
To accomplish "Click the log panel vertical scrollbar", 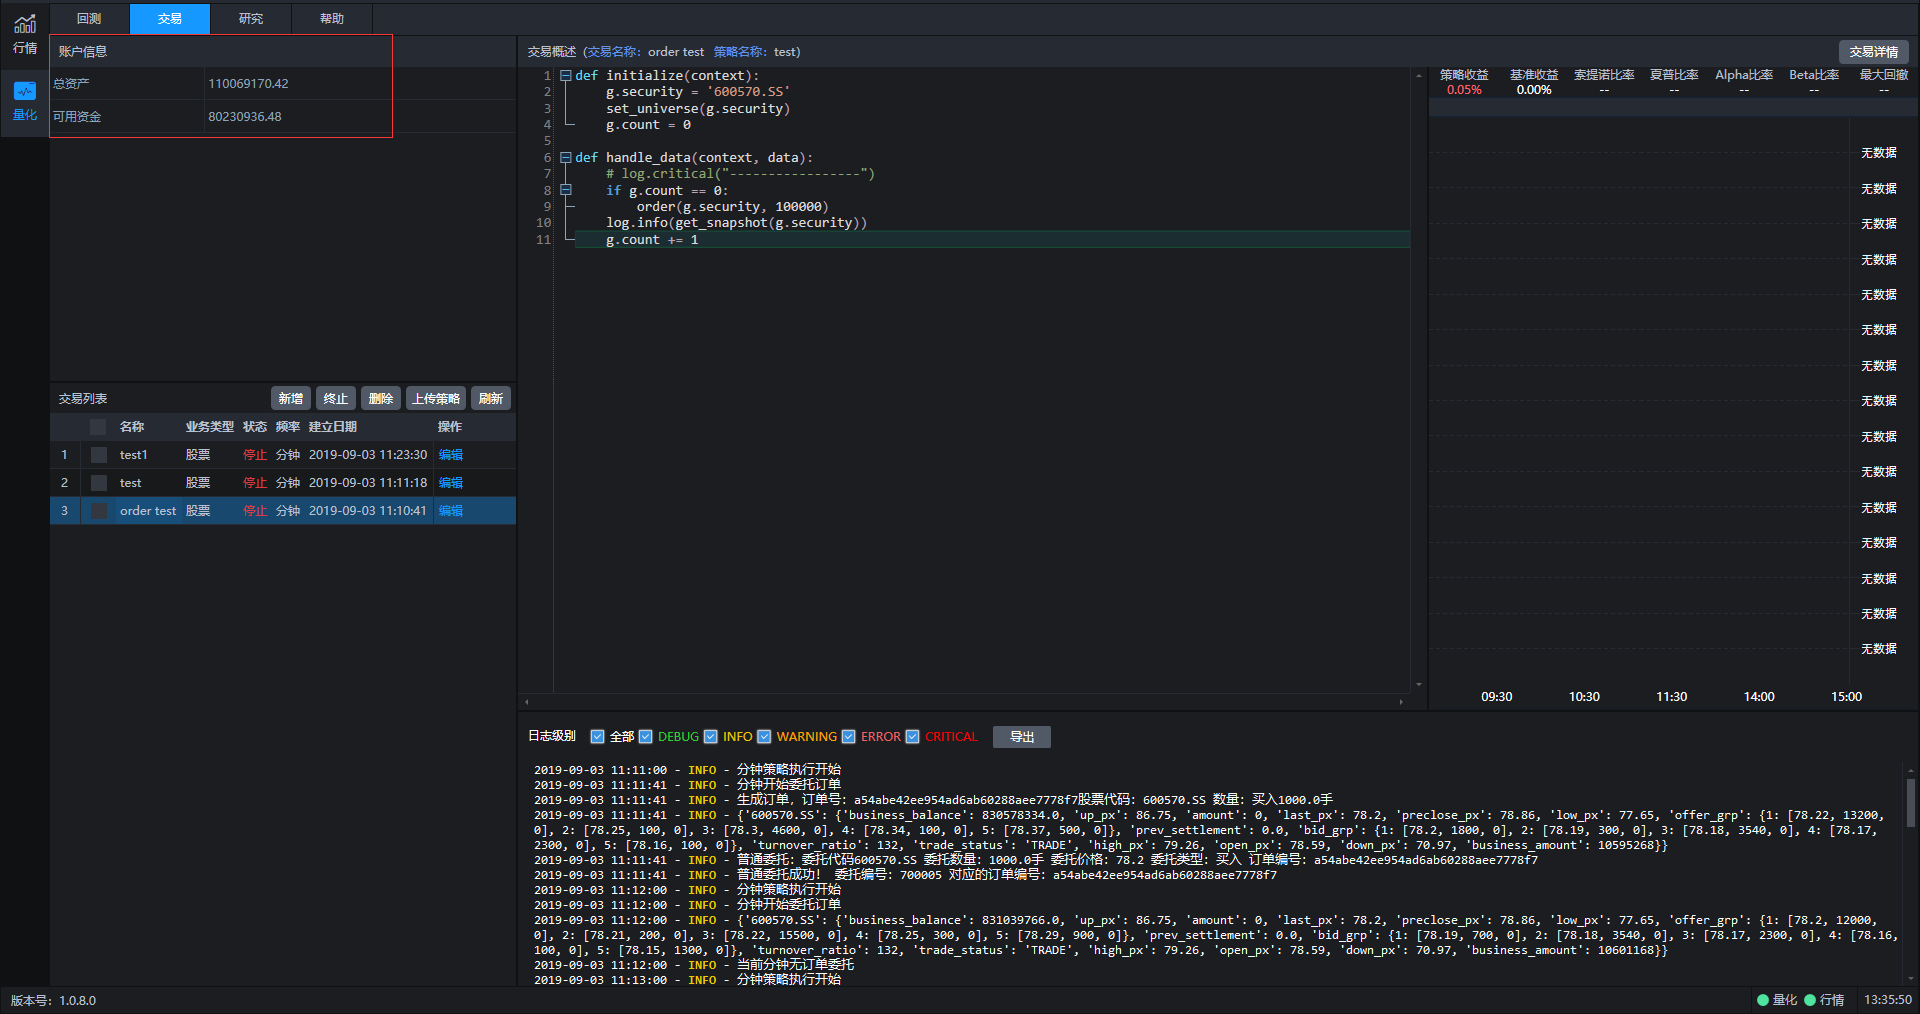I will (1910, 802).
